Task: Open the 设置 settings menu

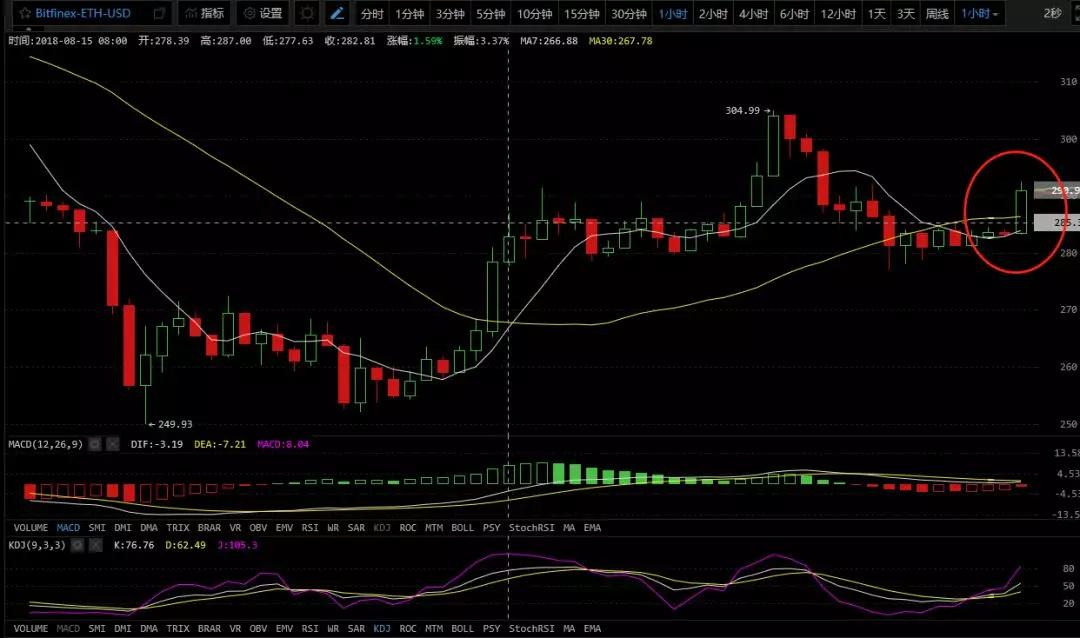Action: coord(262,14)
